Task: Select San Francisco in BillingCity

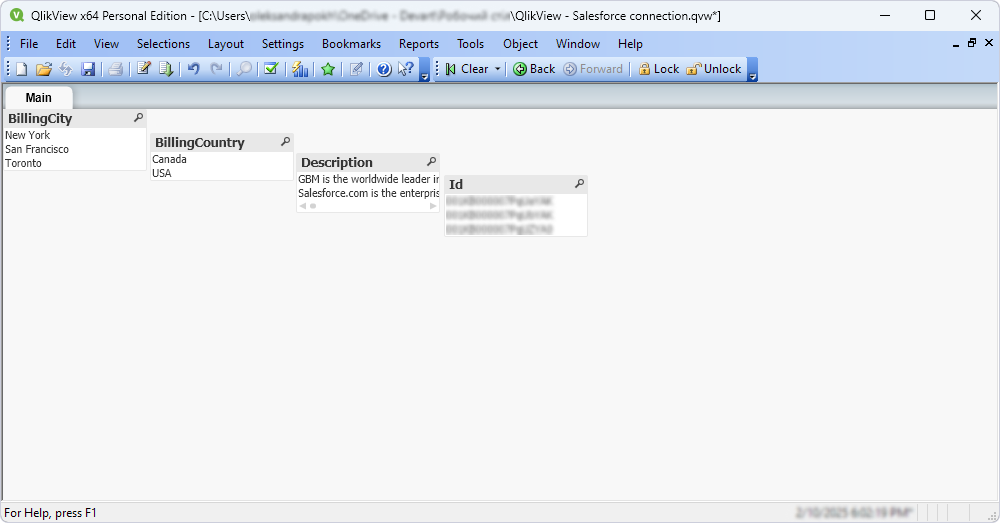Action: 75,149
